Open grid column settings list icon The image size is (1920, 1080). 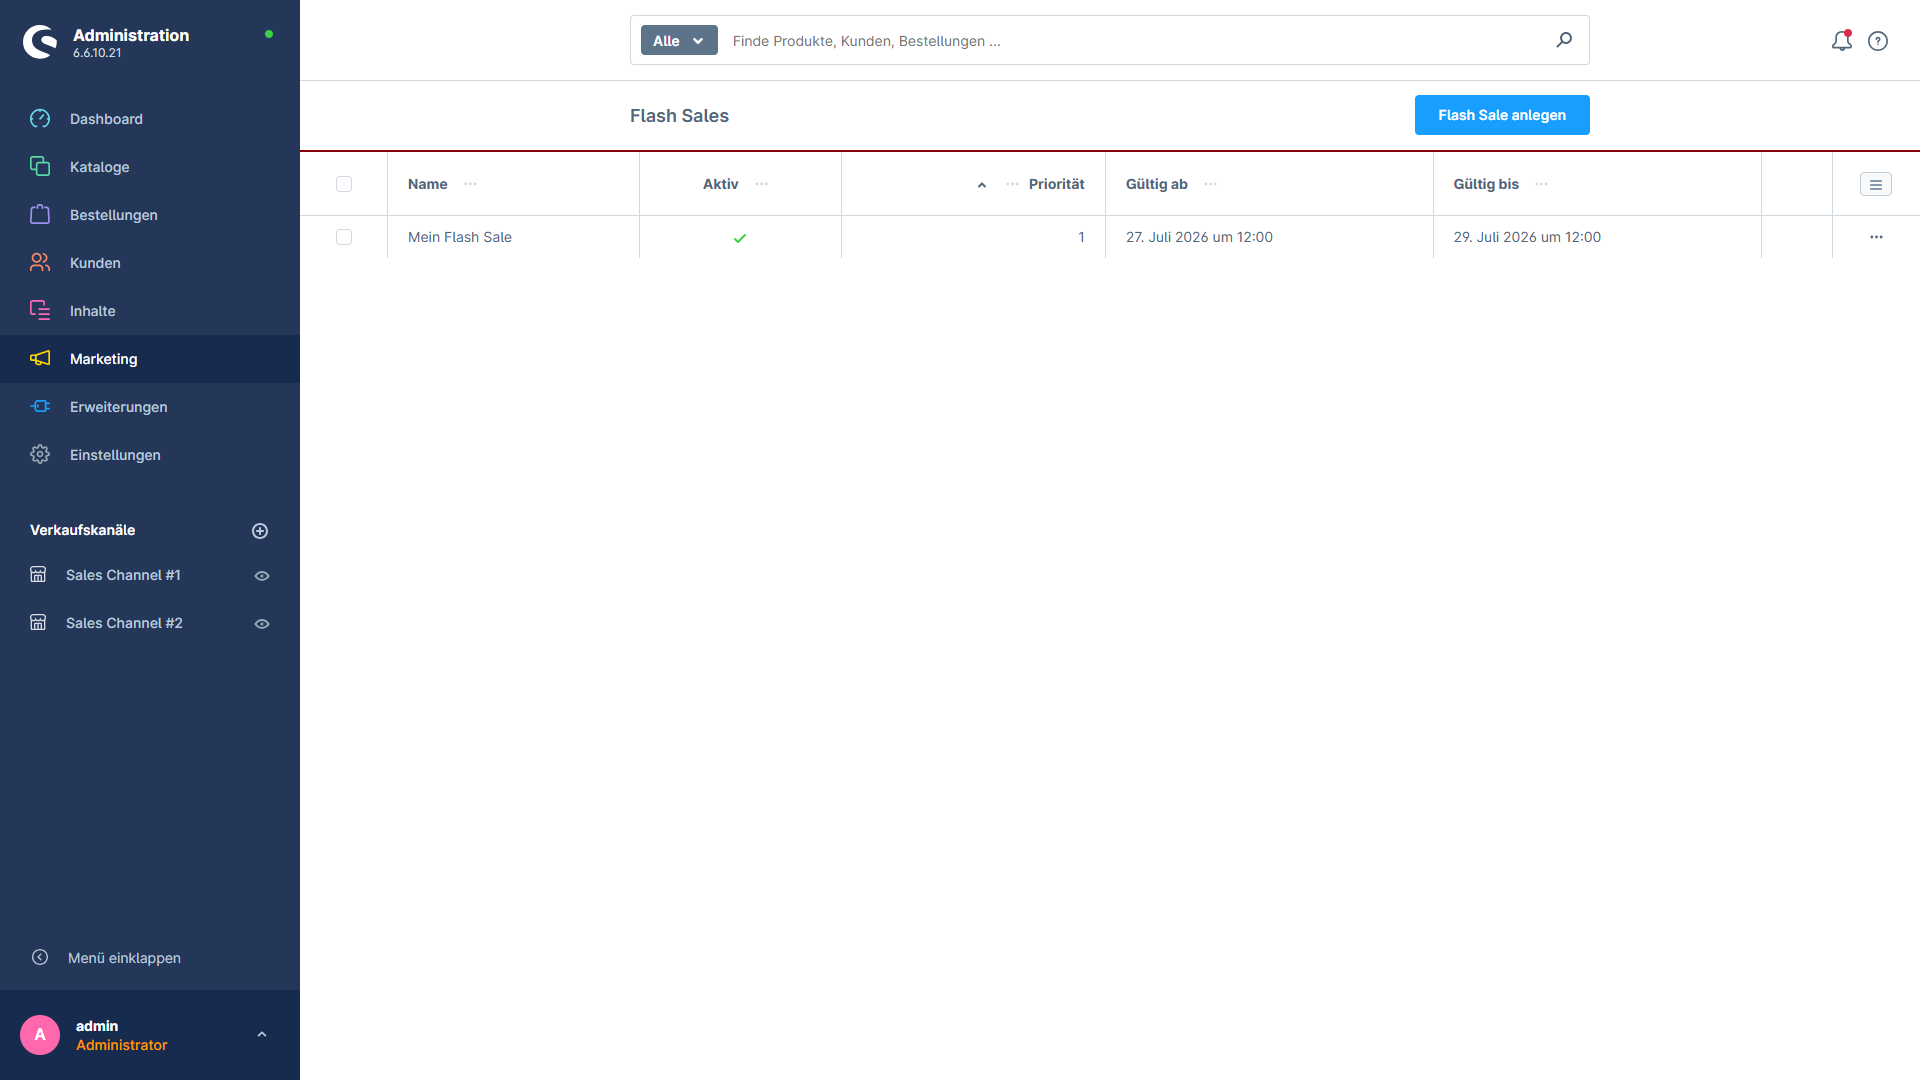pos(1876,184)
